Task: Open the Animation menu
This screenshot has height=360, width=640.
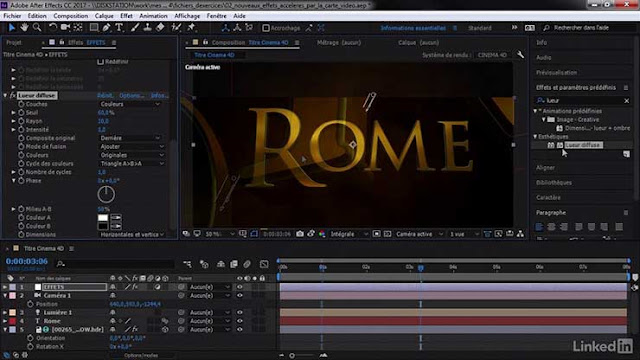Action: [x=153, y=16]
